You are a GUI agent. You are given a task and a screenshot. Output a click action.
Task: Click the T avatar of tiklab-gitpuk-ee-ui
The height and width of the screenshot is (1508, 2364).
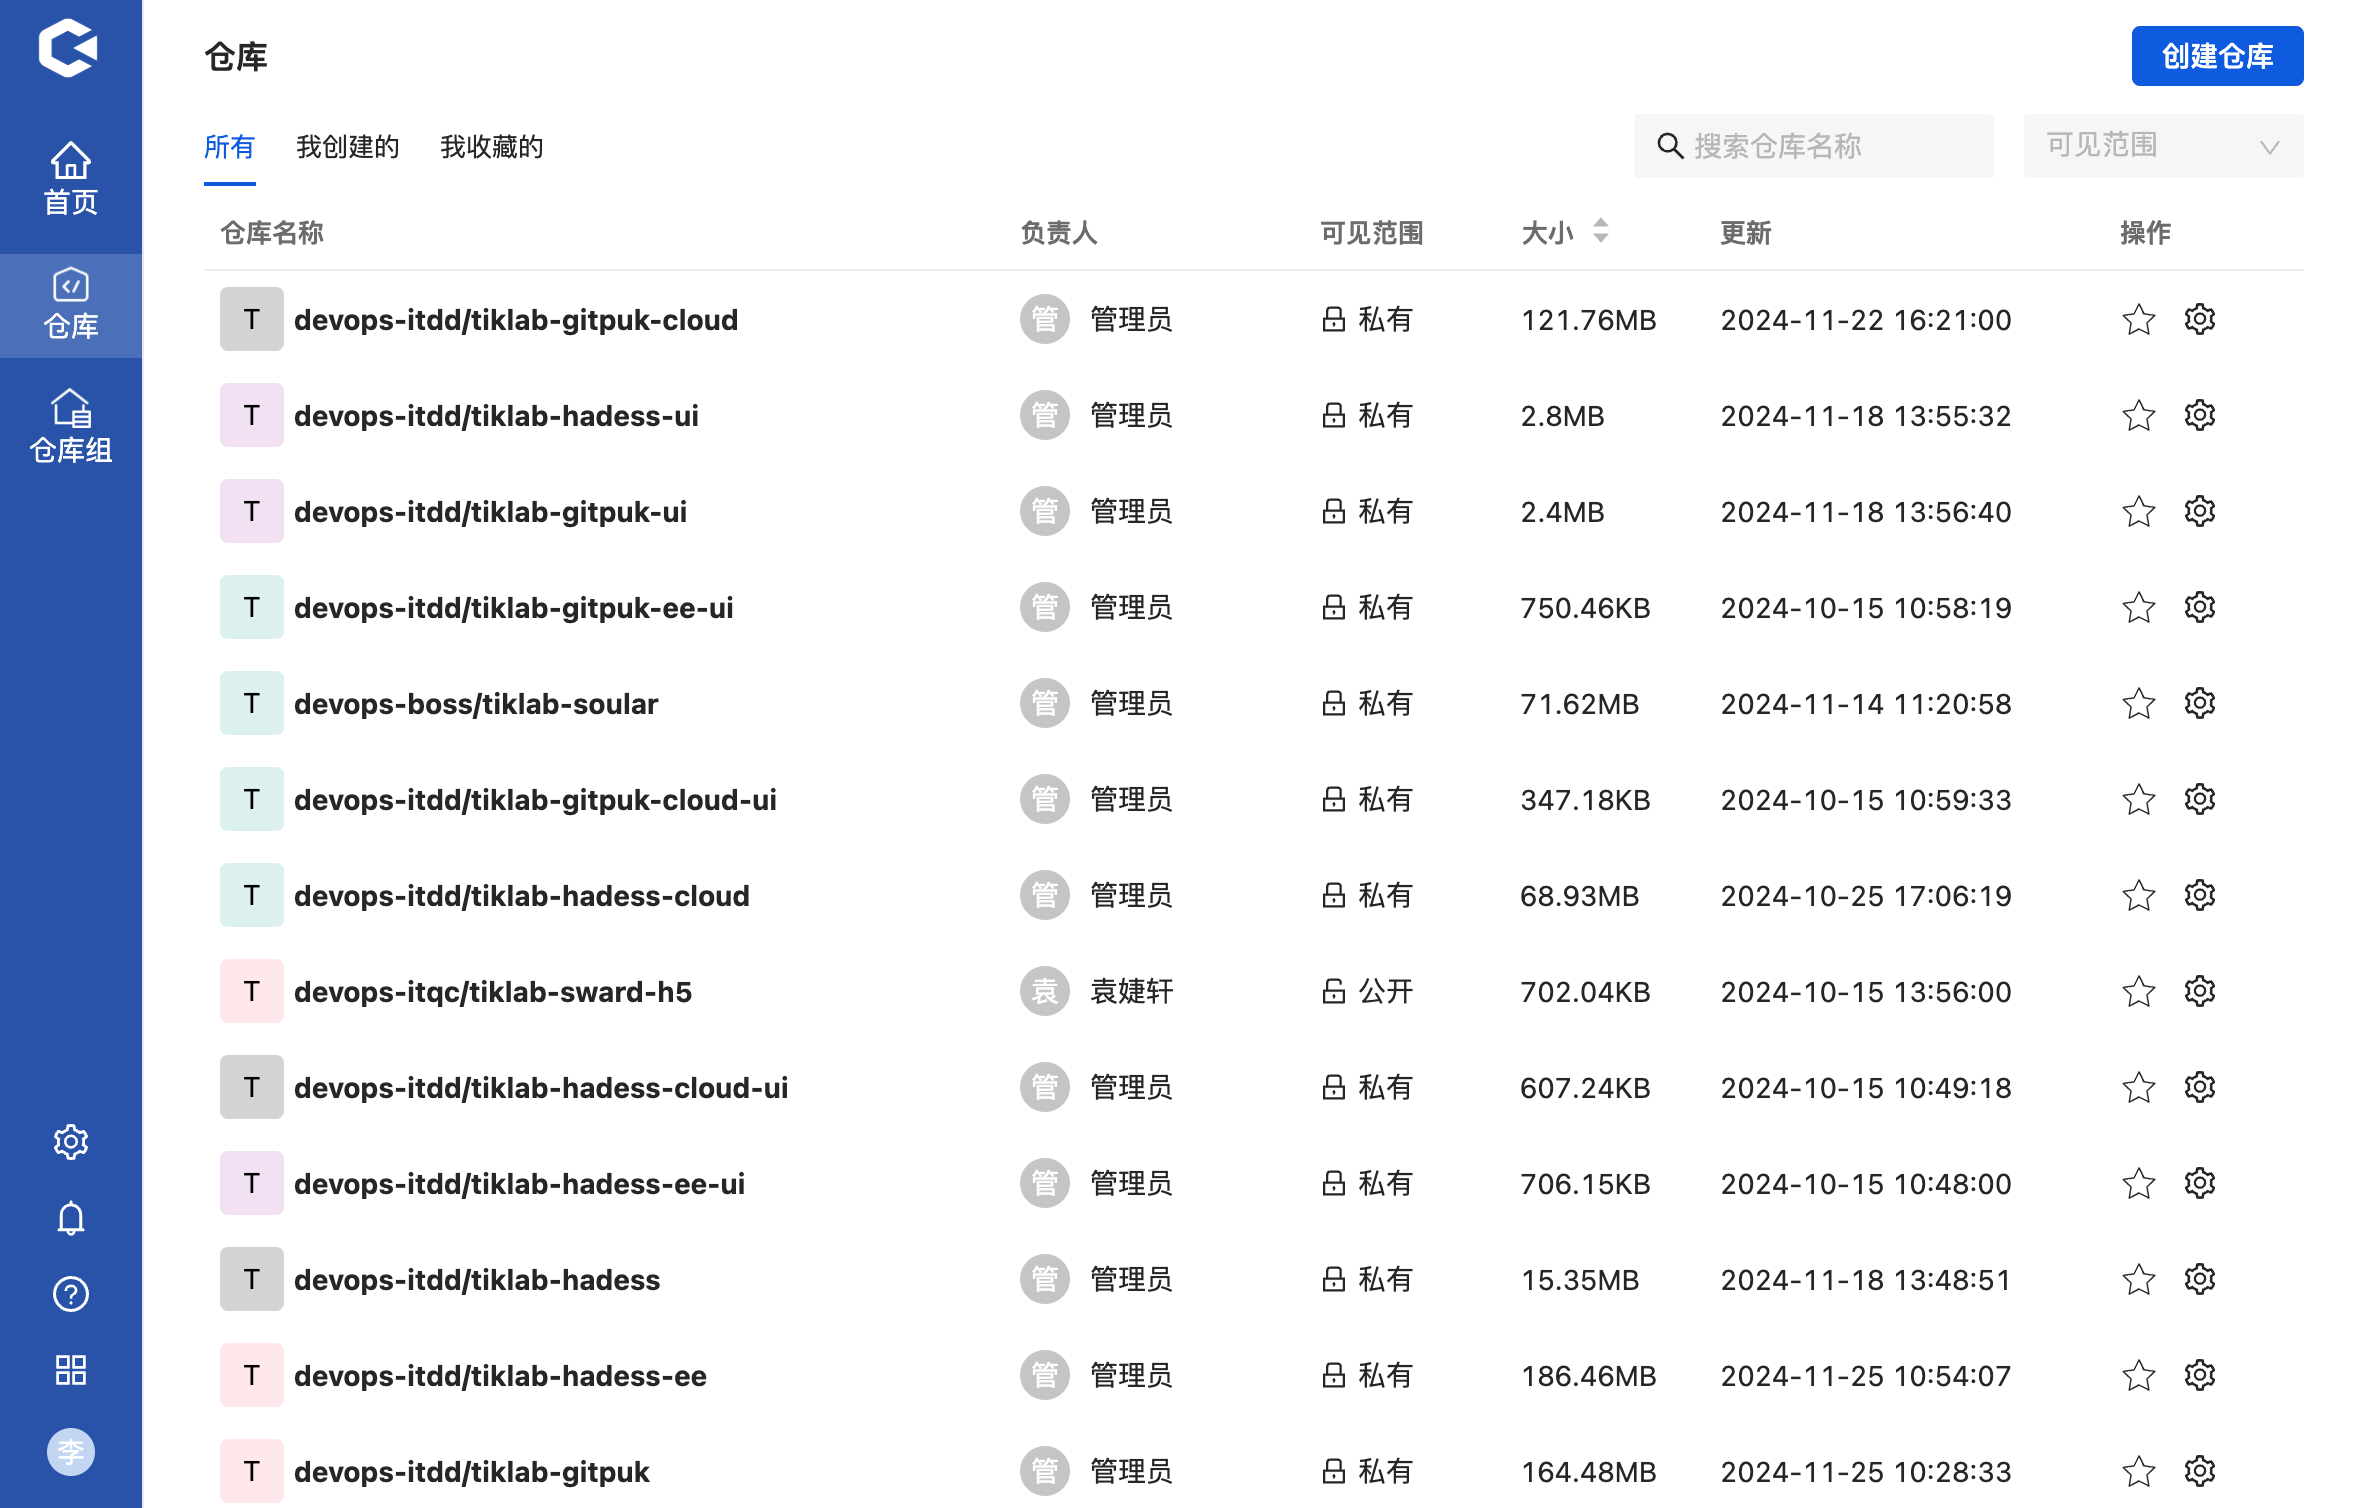click(252, 607)
